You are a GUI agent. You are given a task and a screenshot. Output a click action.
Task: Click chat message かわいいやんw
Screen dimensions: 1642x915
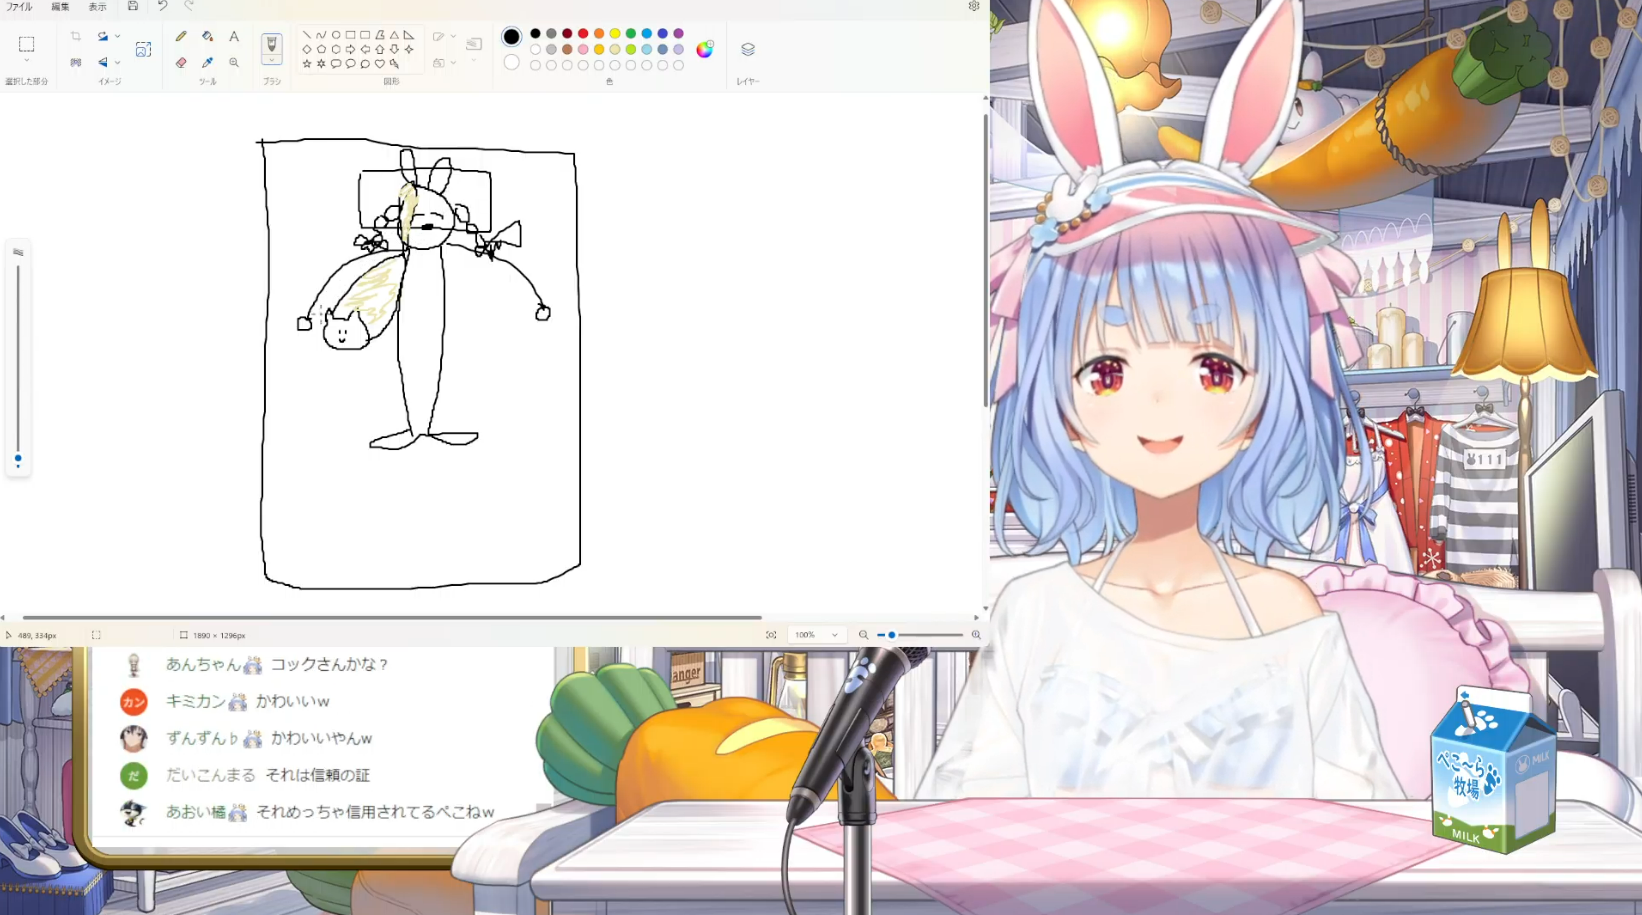coord(322,738)
